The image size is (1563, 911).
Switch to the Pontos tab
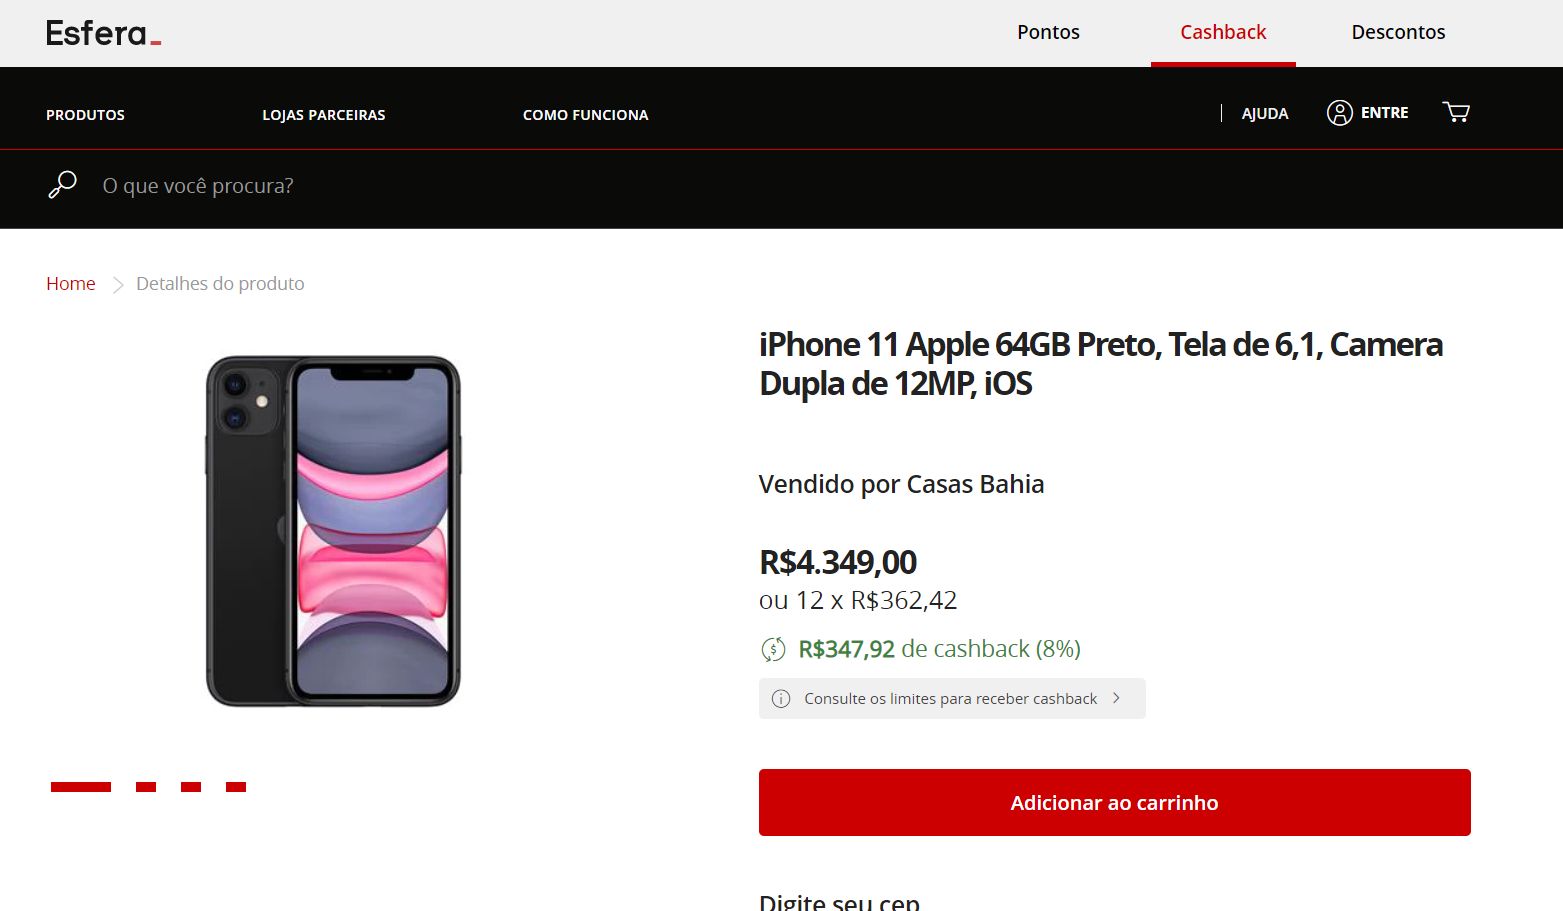[x=1048, y=32]
